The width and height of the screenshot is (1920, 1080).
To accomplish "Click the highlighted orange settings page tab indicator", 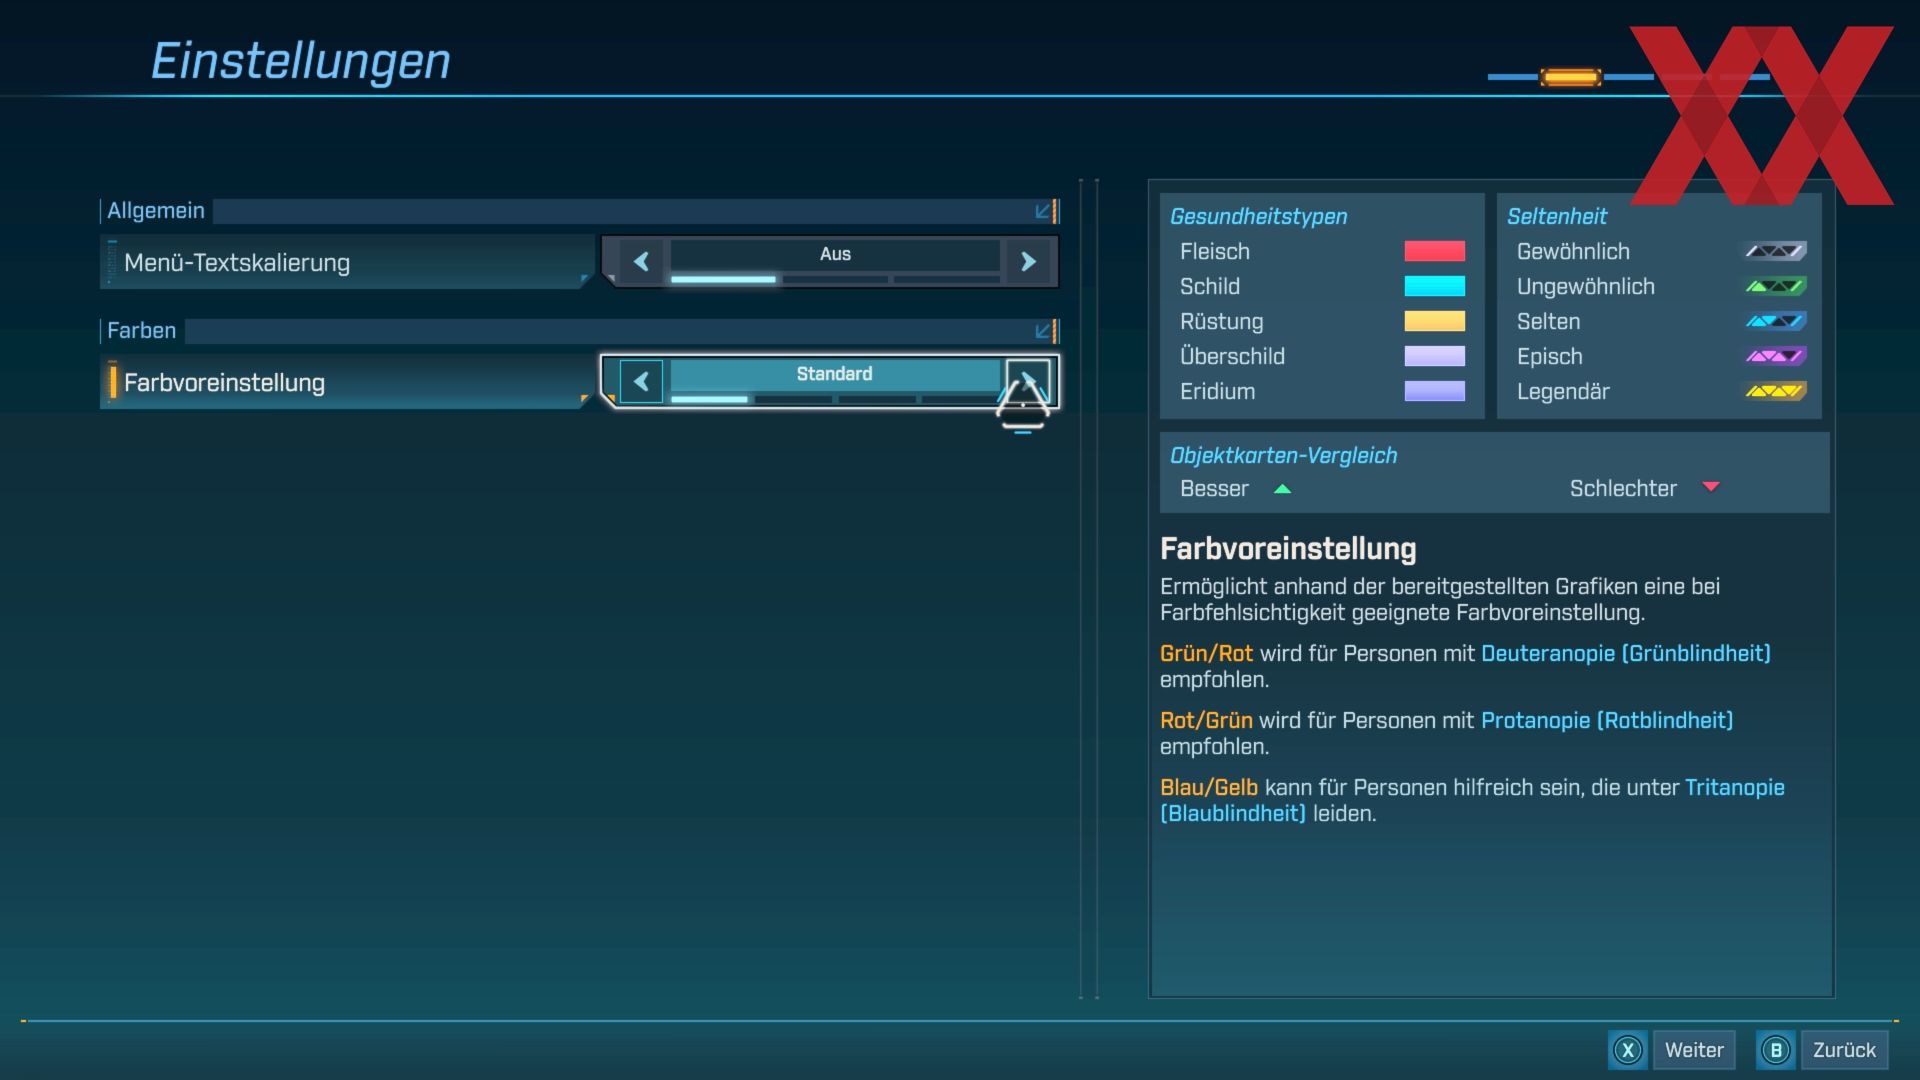I will (x=1570, y=77).
